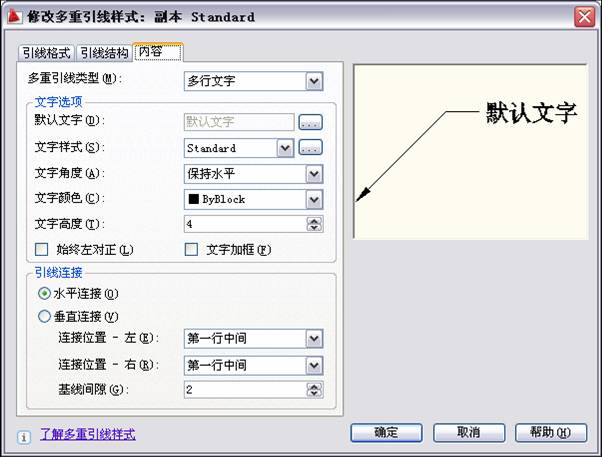Enable 始终左对正 checkbox
The width and height of the screenshot is (602, 457).
tap(41, 249)
